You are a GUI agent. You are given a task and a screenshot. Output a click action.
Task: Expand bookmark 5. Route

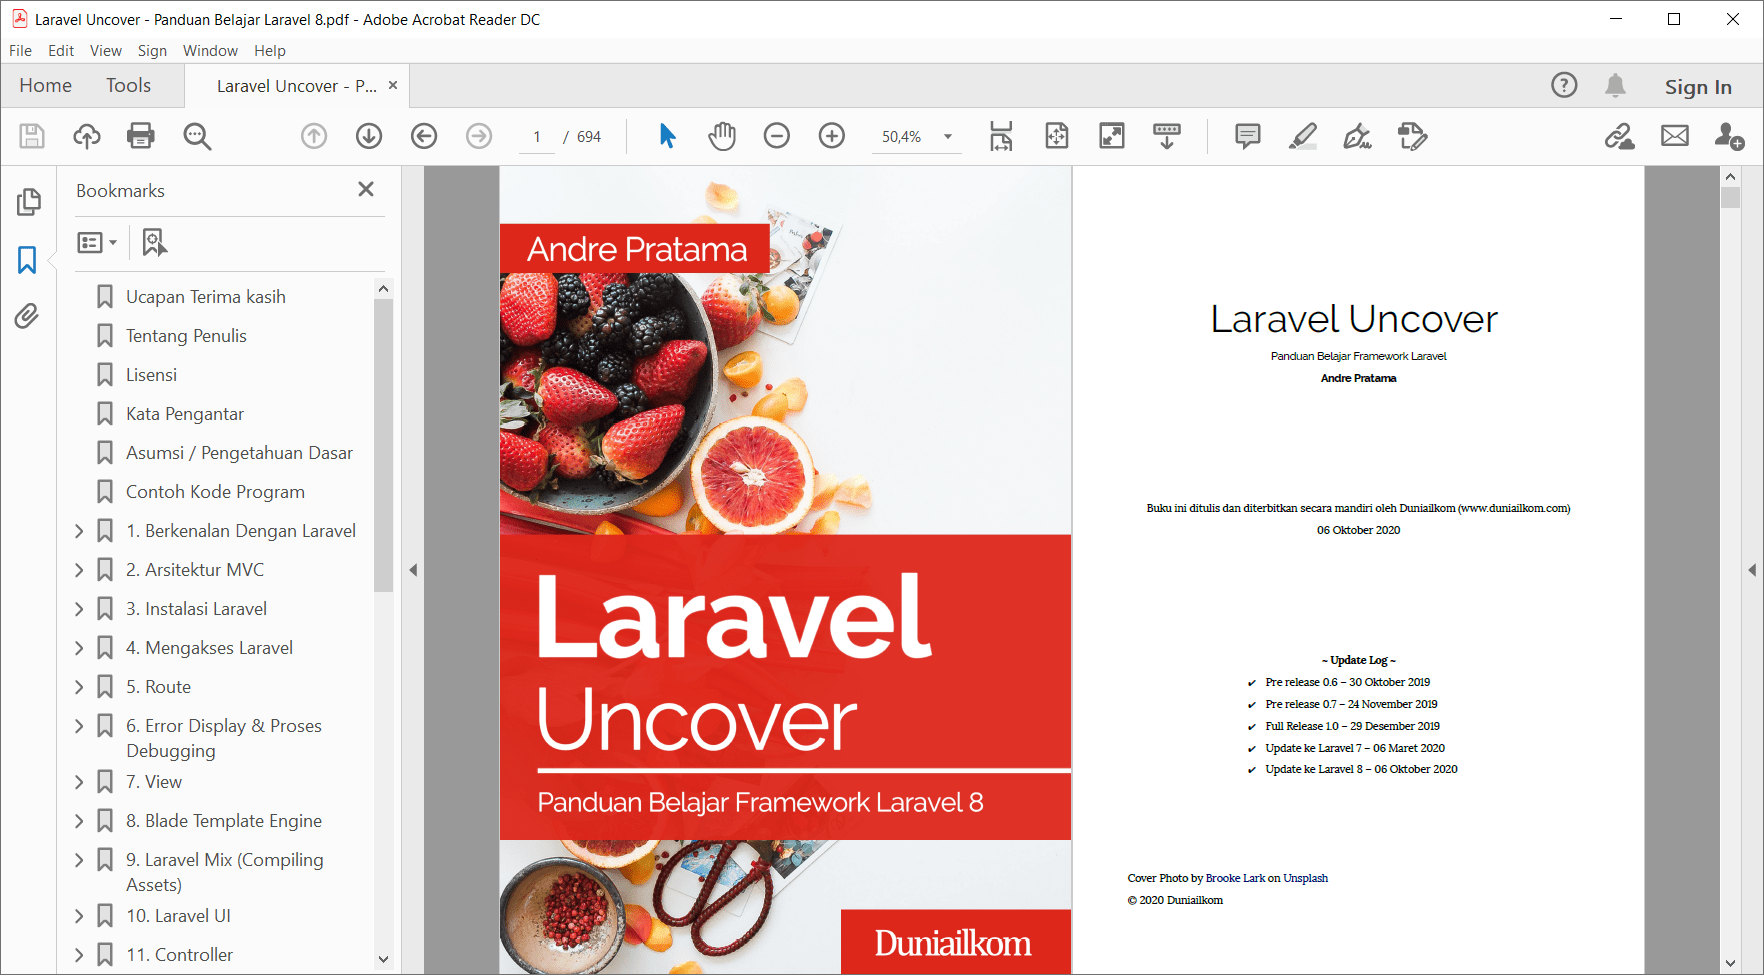tap(79, 687)
